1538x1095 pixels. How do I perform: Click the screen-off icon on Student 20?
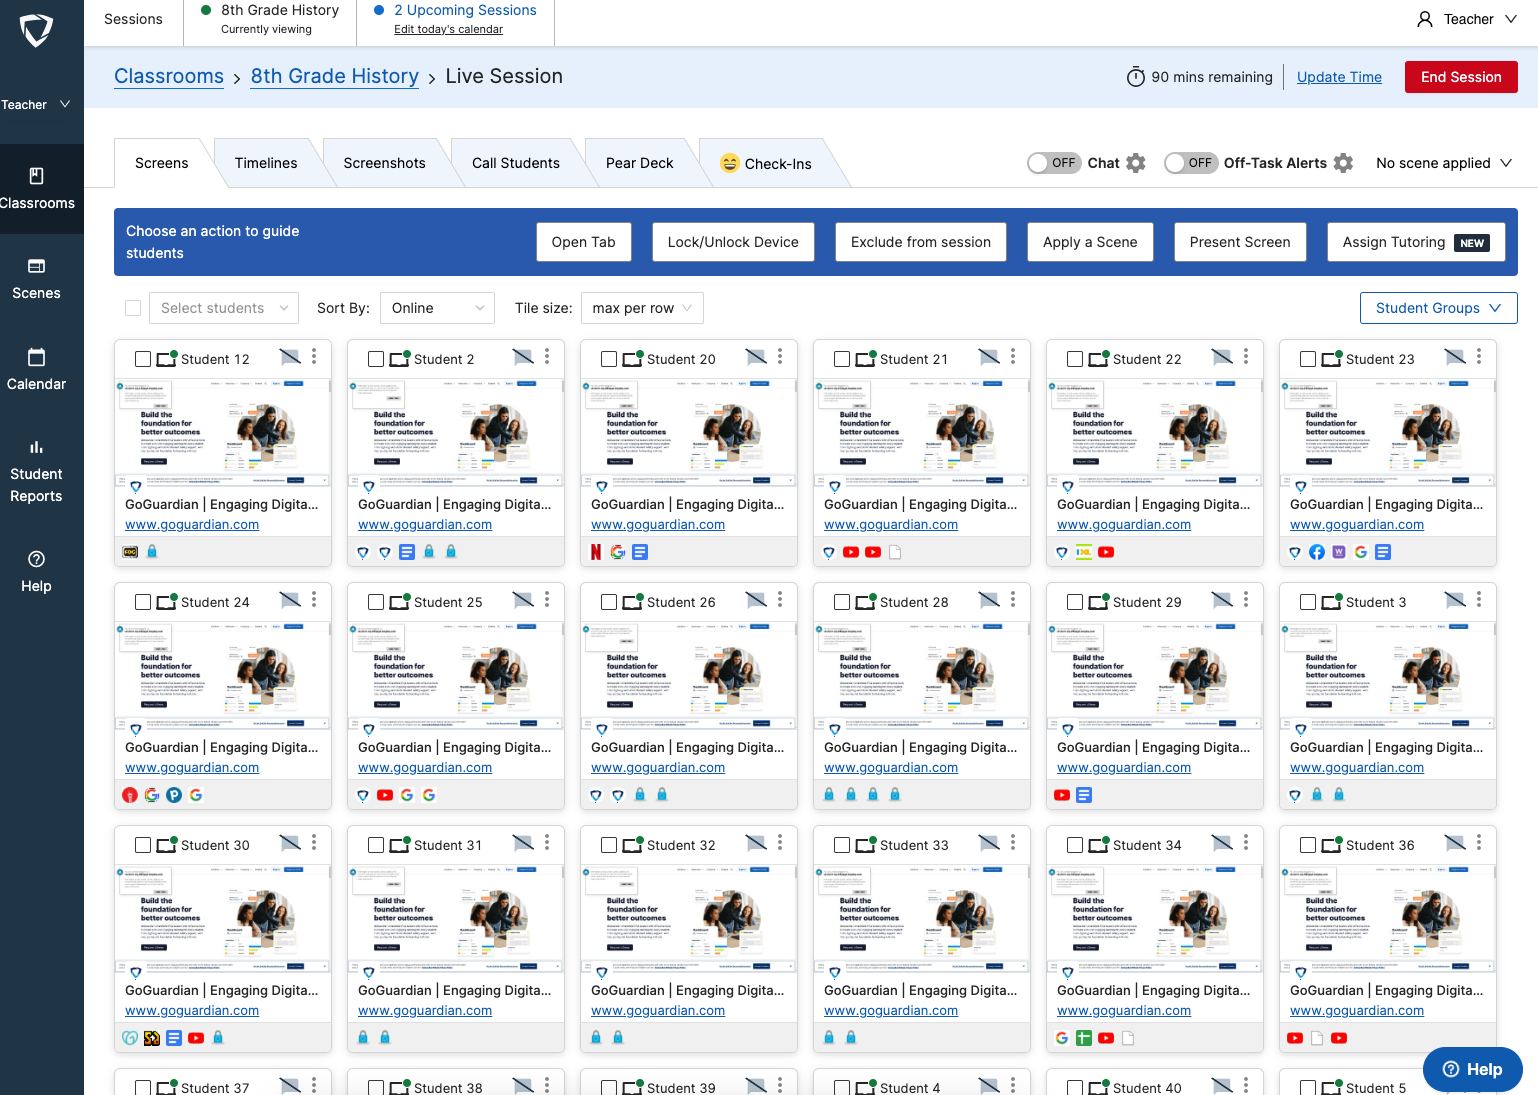point(756,357)
